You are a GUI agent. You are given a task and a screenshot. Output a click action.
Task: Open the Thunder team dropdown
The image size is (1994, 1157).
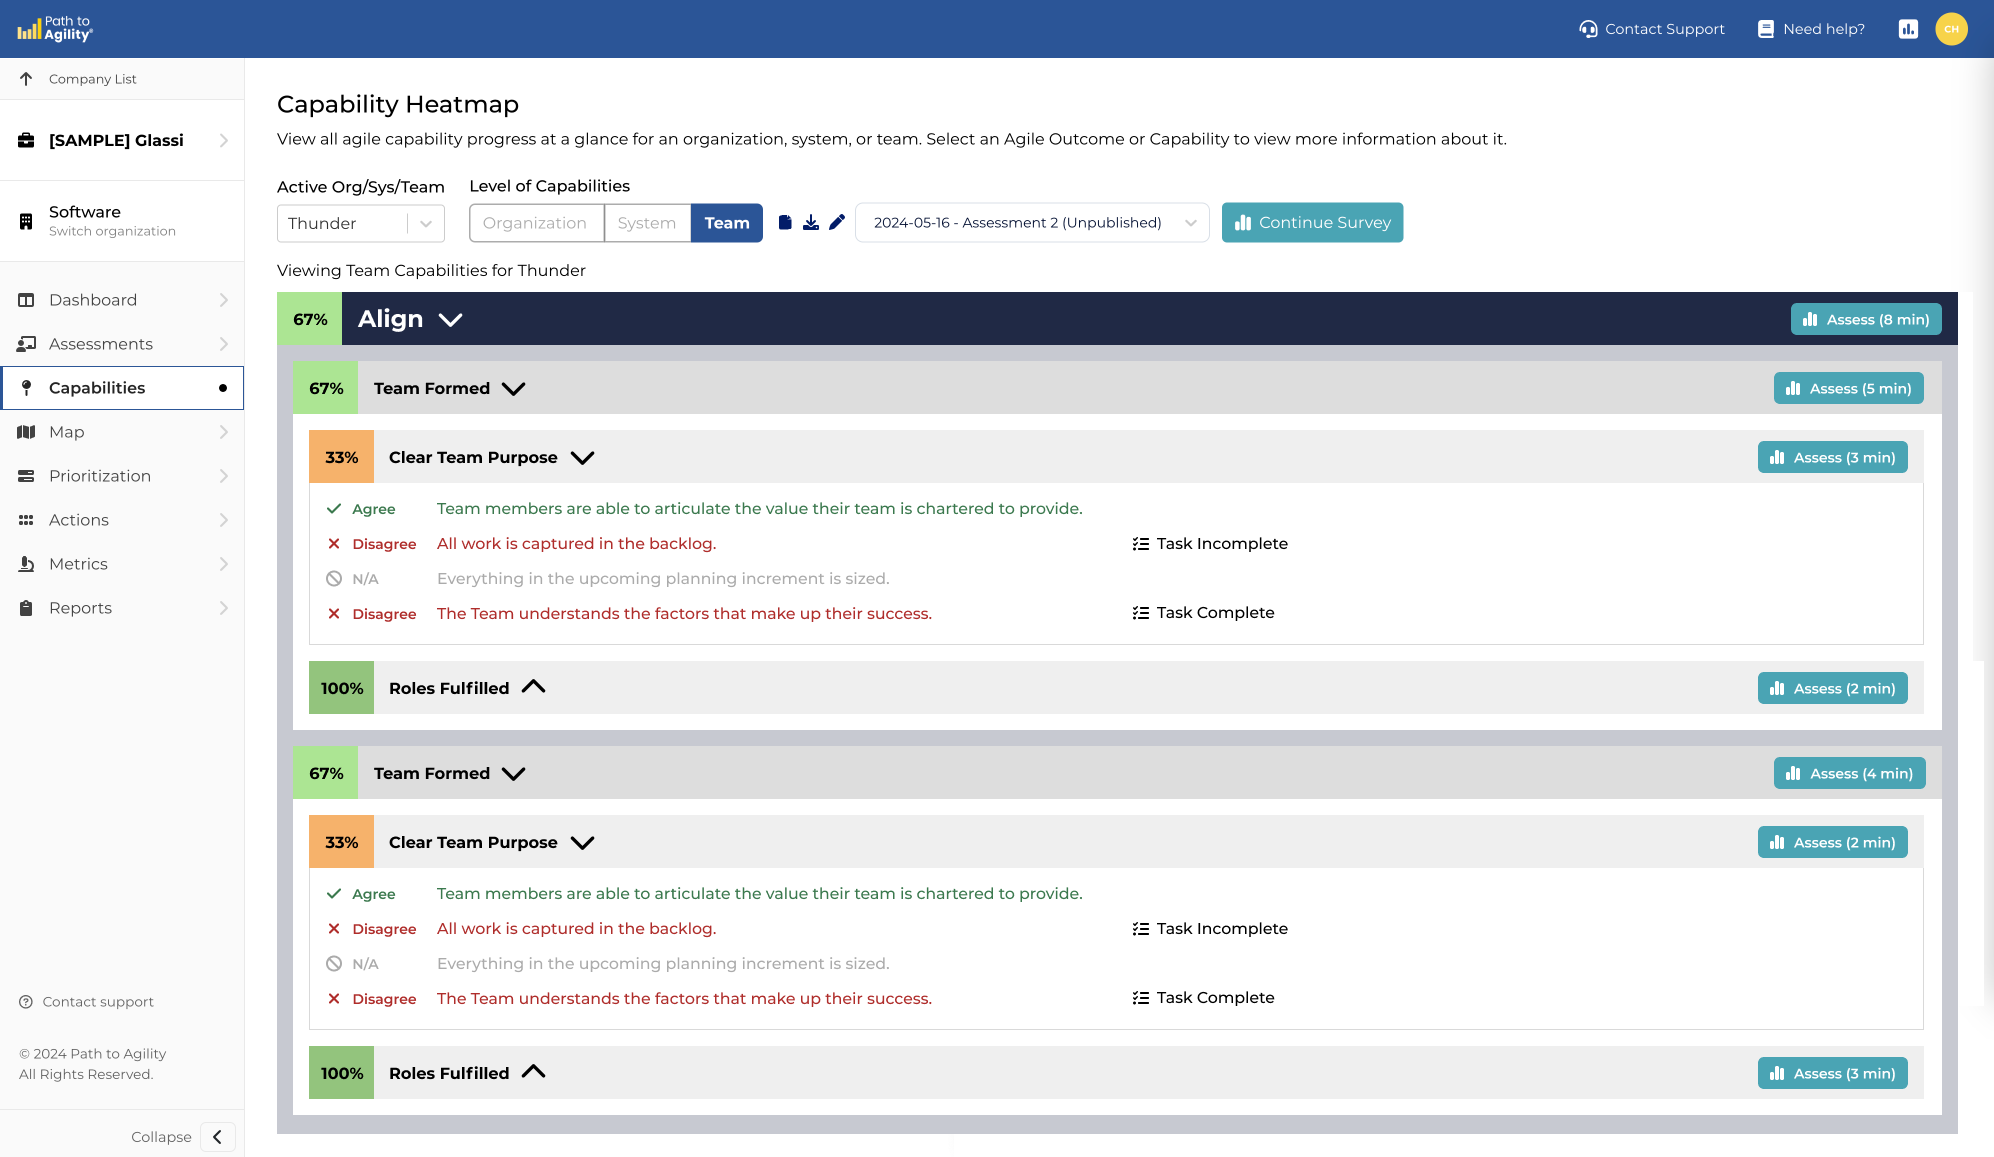360,223
